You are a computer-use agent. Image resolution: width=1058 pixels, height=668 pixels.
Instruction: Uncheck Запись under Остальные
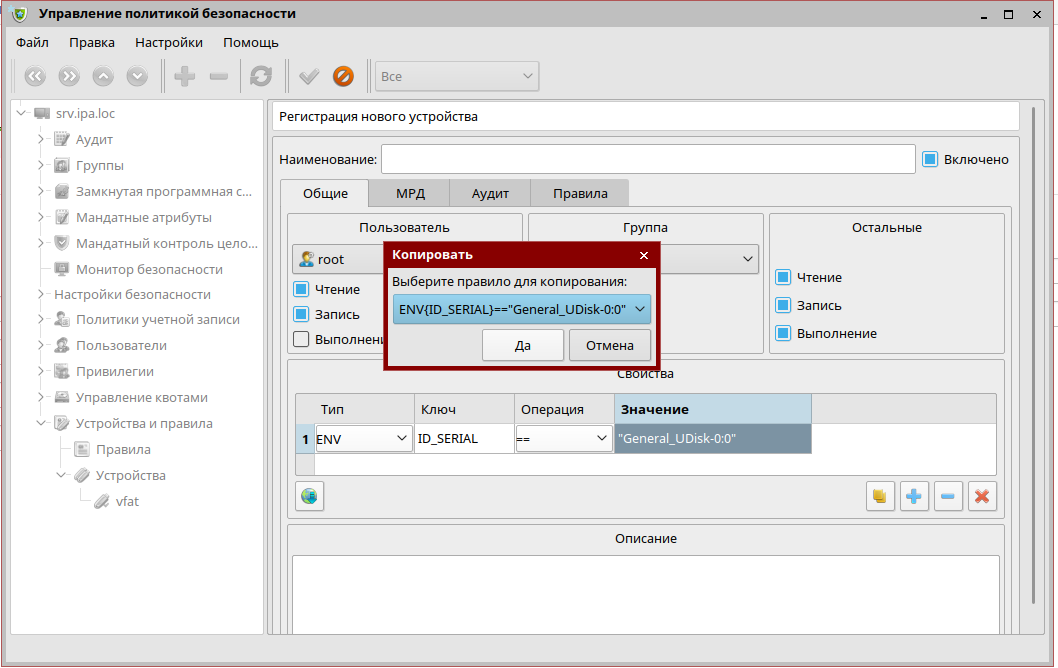[784, 305]
